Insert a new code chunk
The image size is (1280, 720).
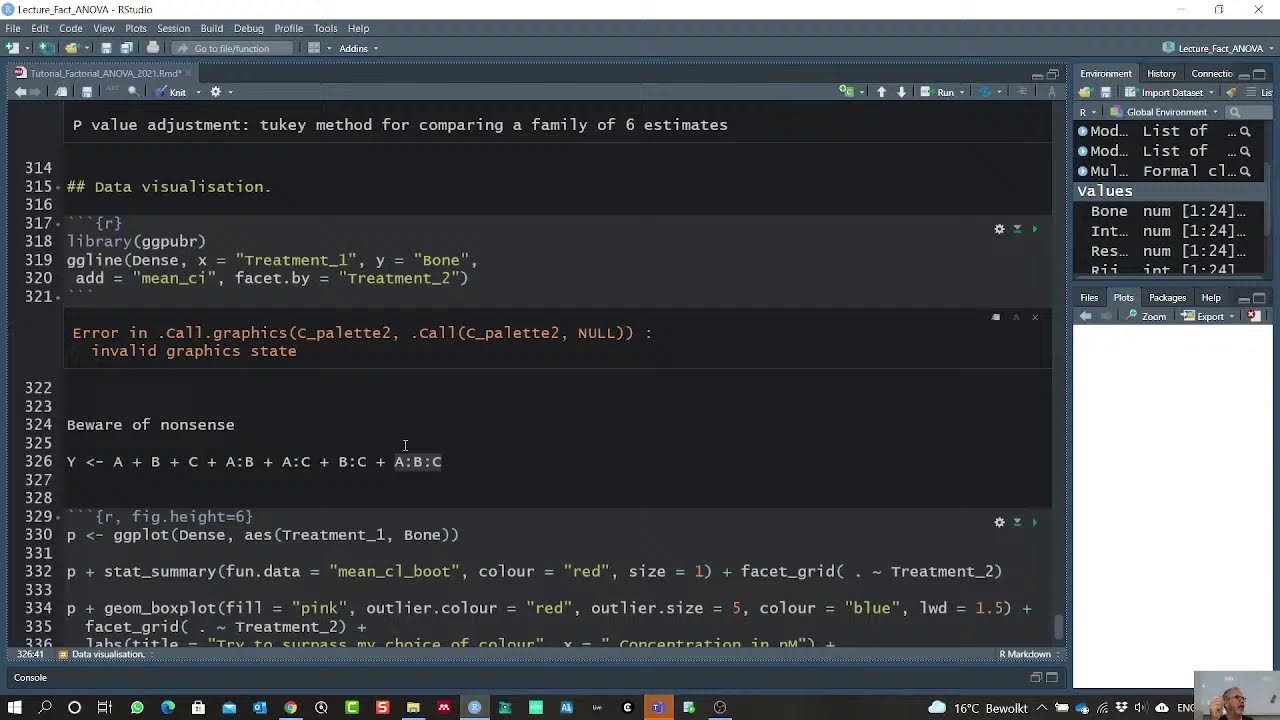pyautogui.click(x=847, y=92)
